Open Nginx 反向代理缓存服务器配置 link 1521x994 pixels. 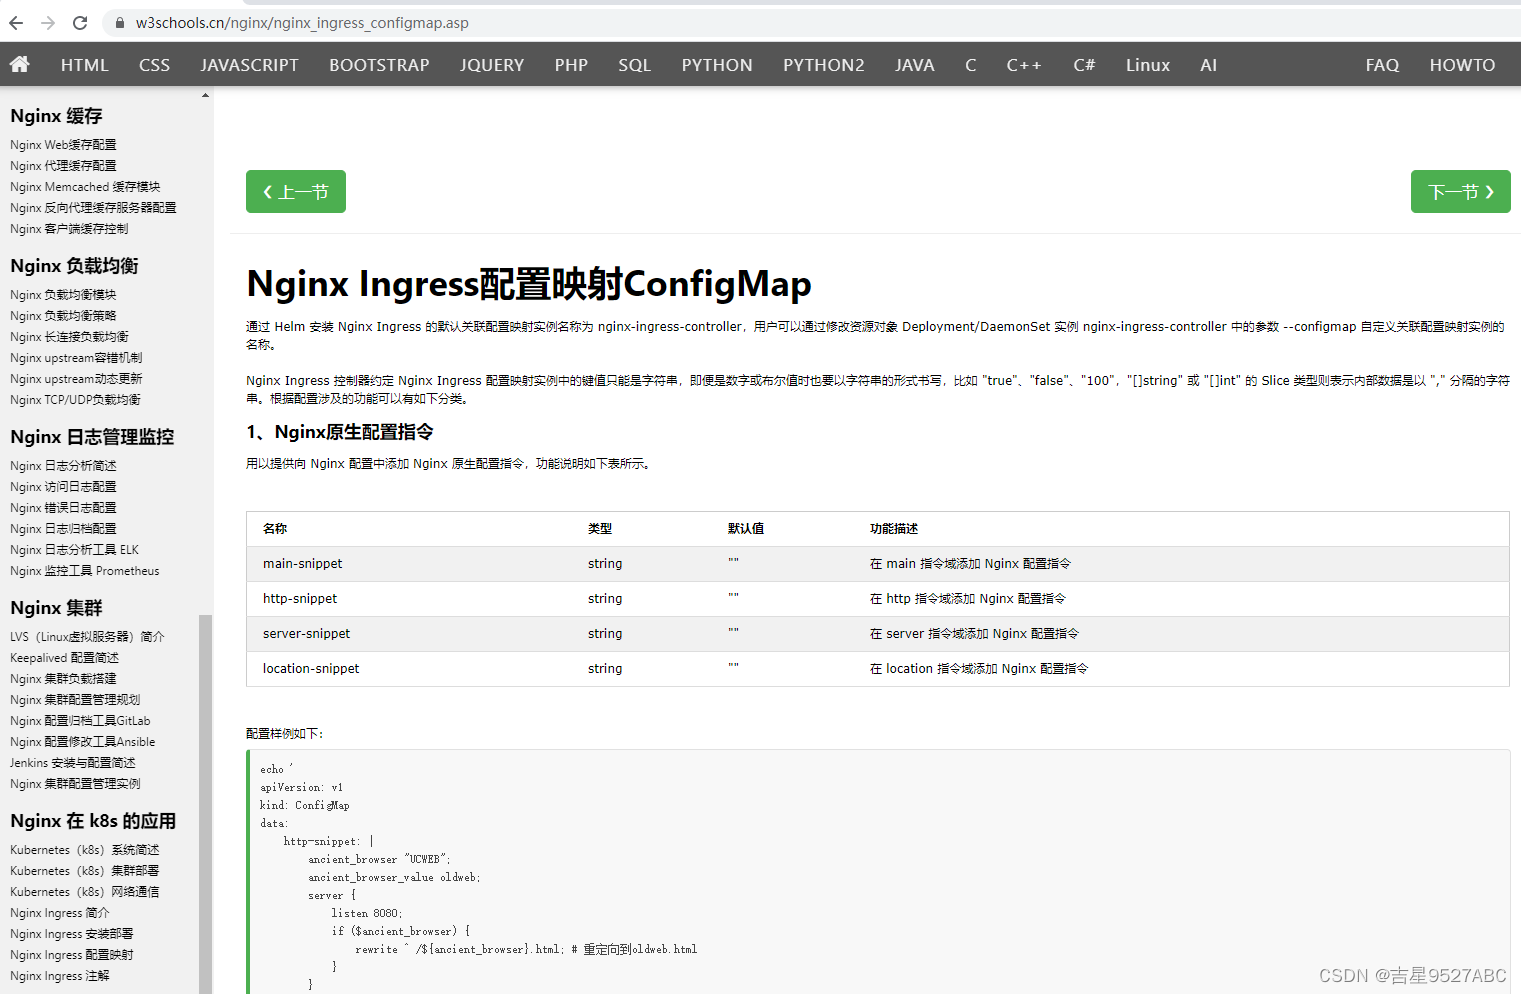93,208
